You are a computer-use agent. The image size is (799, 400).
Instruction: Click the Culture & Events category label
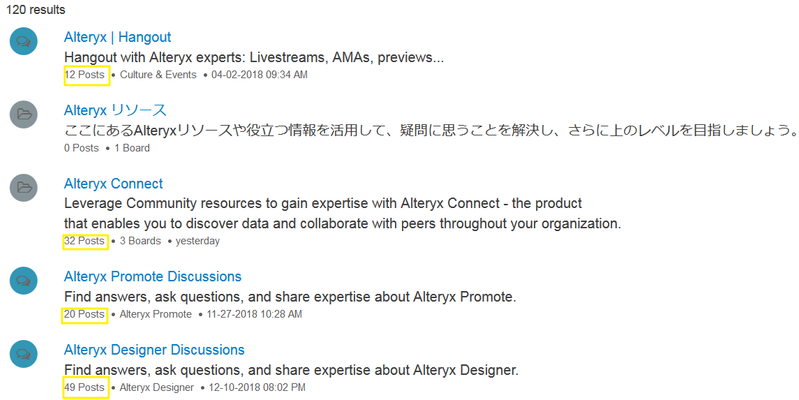158,74
